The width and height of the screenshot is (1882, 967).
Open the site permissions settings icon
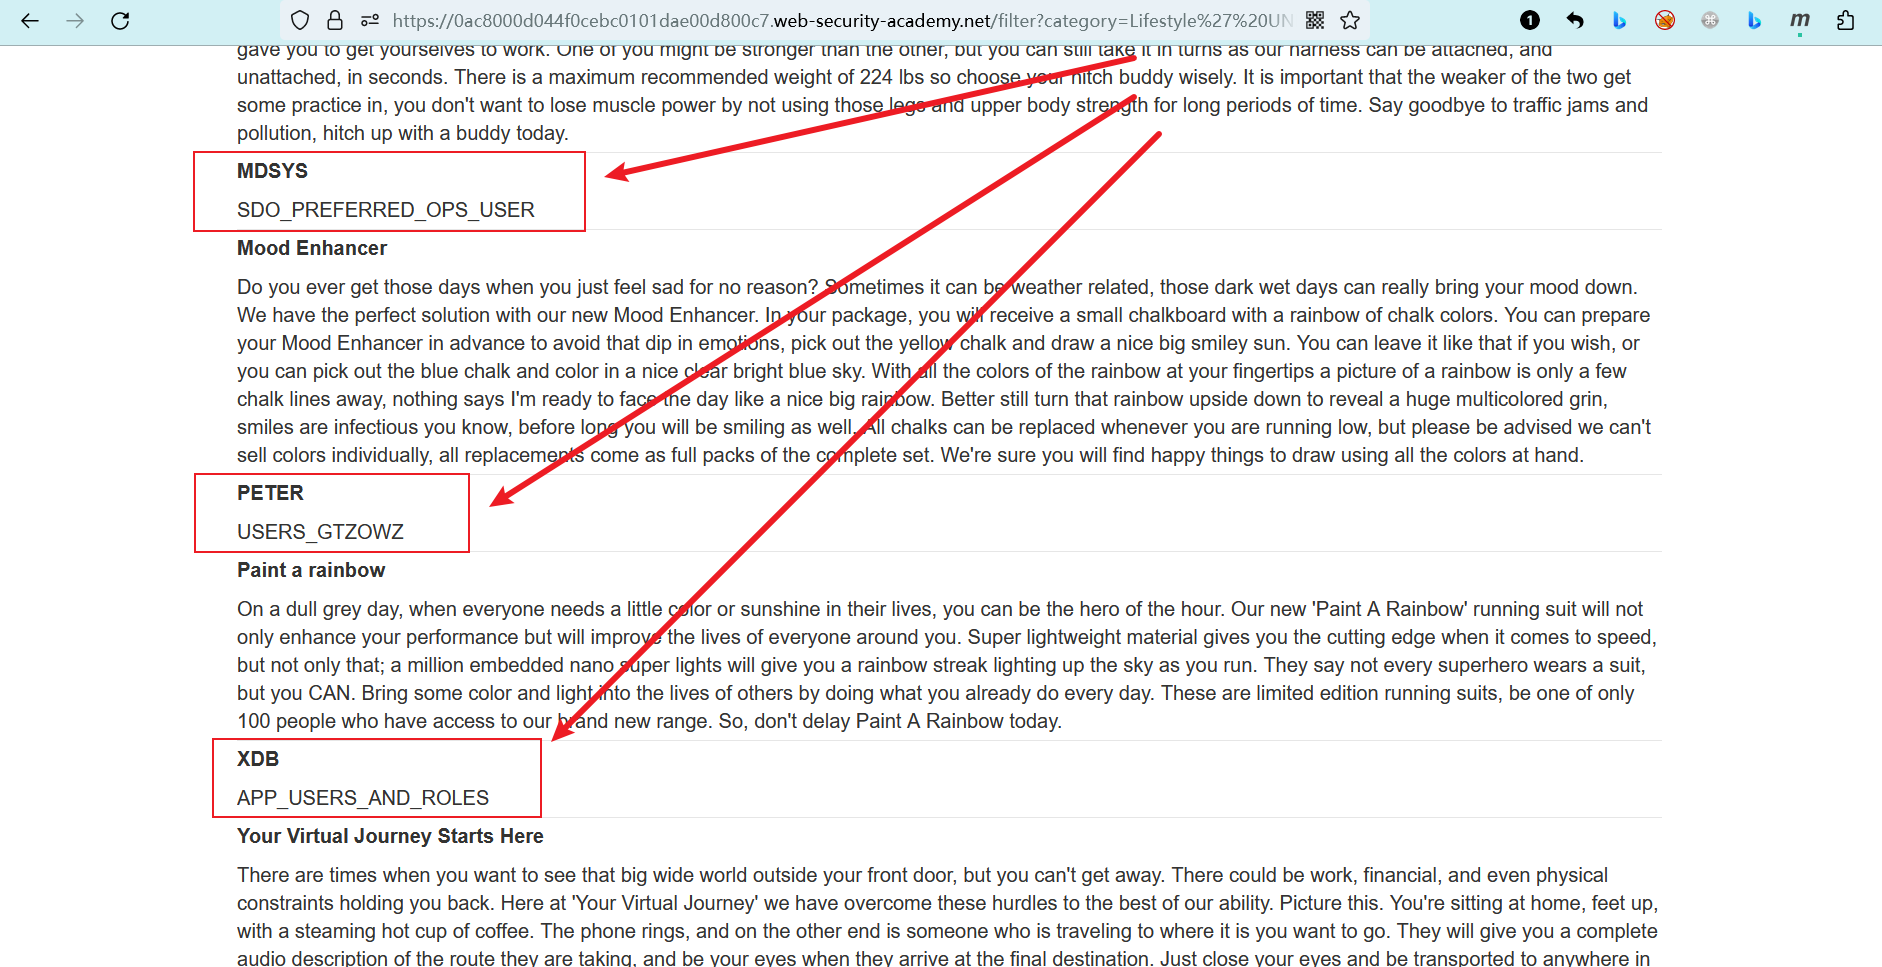(x=370, y=20)
